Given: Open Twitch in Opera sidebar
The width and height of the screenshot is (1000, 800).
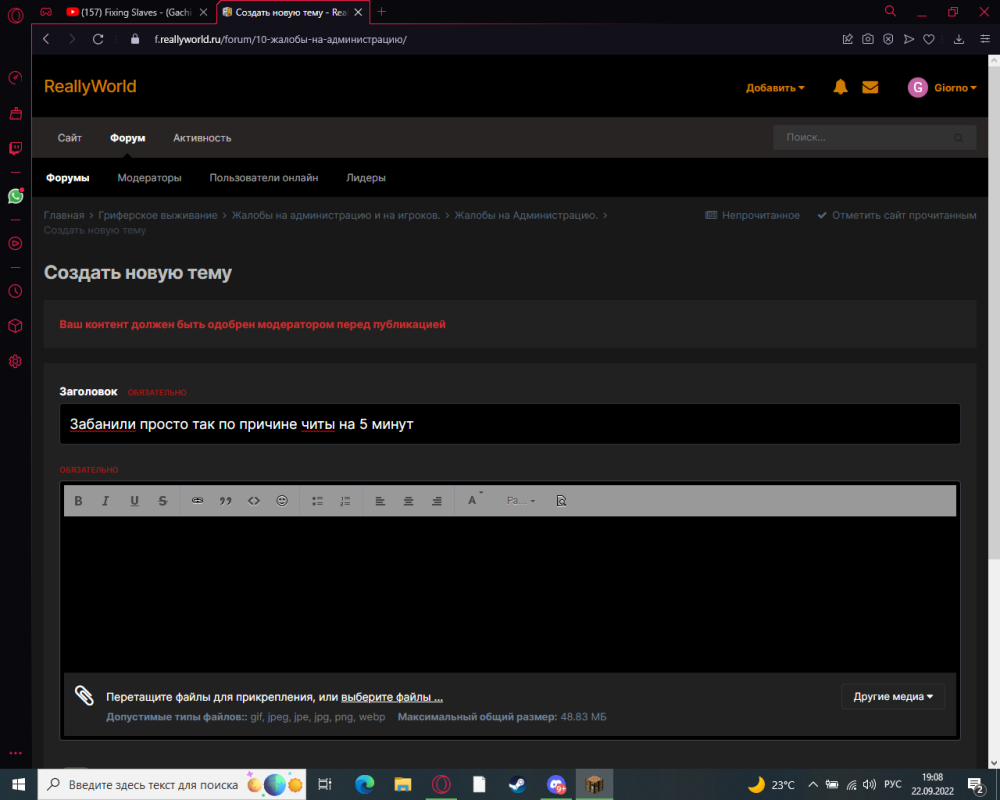Looking at the screenshot, I should coord(15,148).
